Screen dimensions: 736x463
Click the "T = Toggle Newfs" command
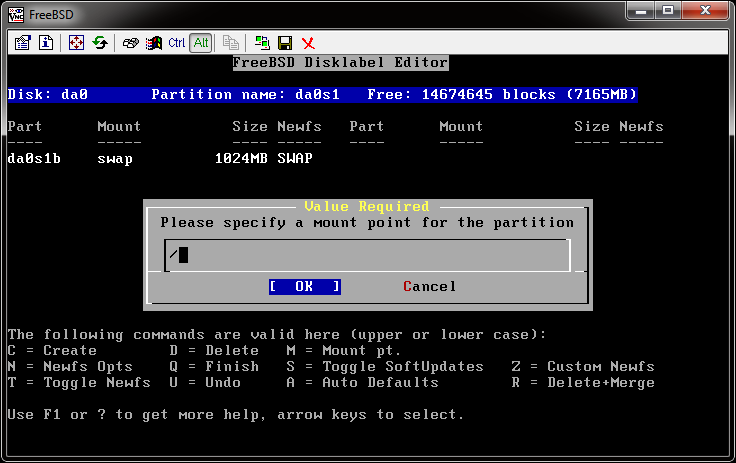79,382
